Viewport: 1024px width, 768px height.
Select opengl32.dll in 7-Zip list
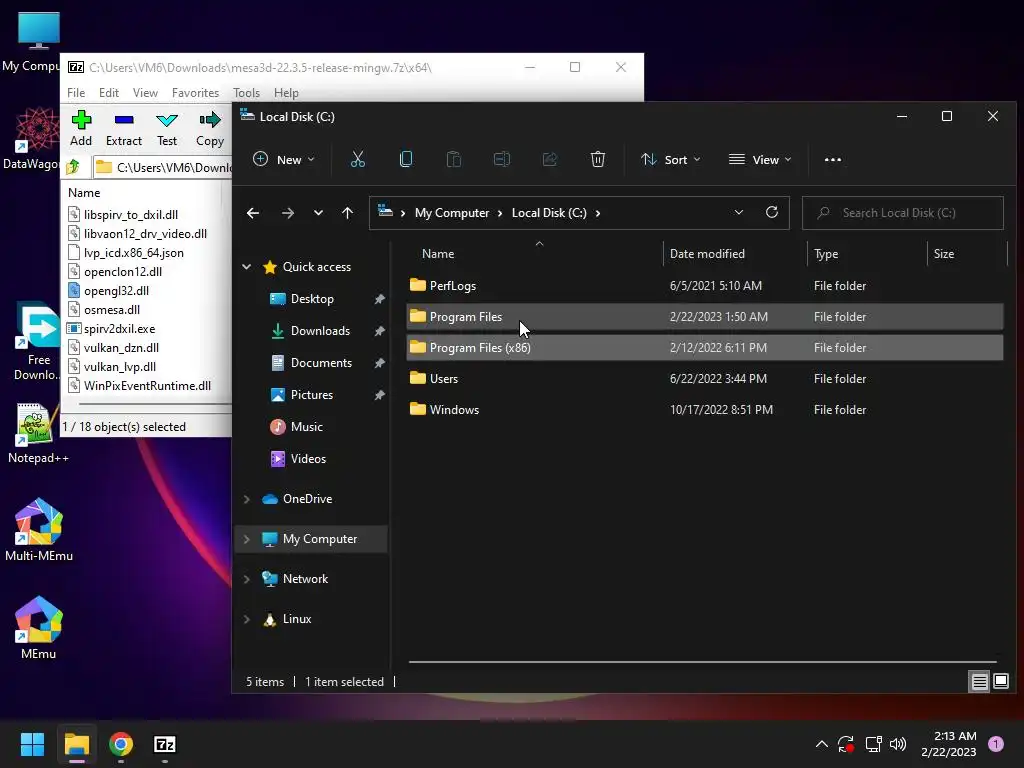[x=116, y=291]
